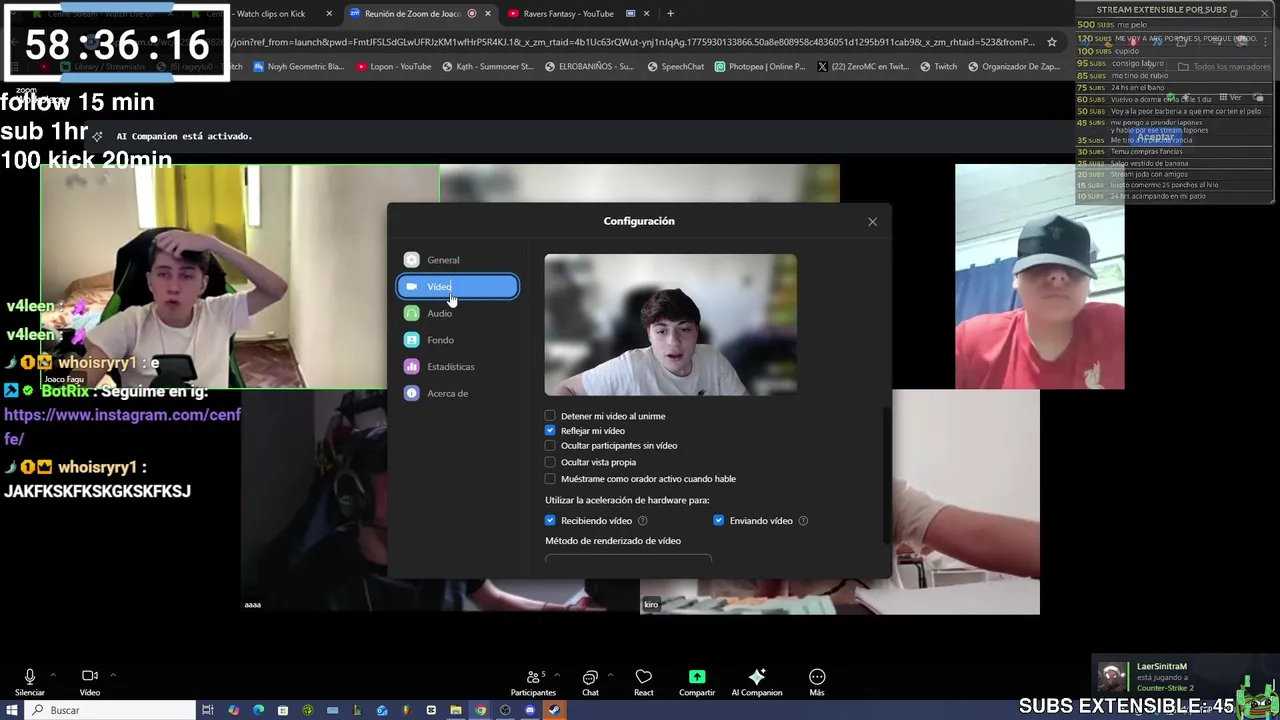Click help icon next to Enviando vídeo
This screenshot has width=1280, height=720.
(x=803, y=521)
